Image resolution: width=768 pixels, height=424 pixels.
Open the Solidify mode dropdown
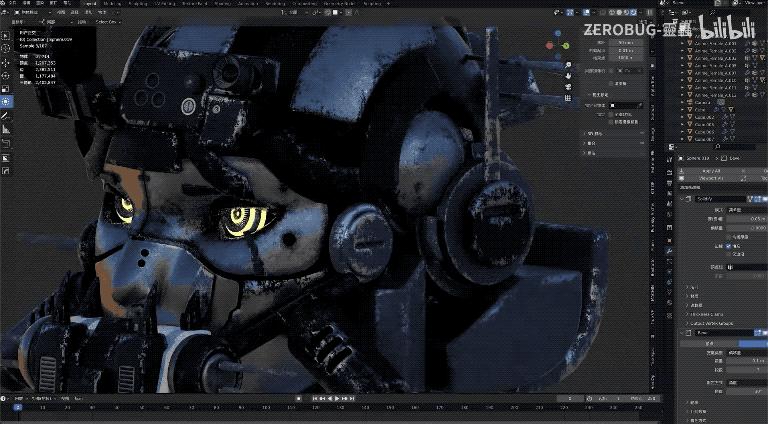(747, 210)
